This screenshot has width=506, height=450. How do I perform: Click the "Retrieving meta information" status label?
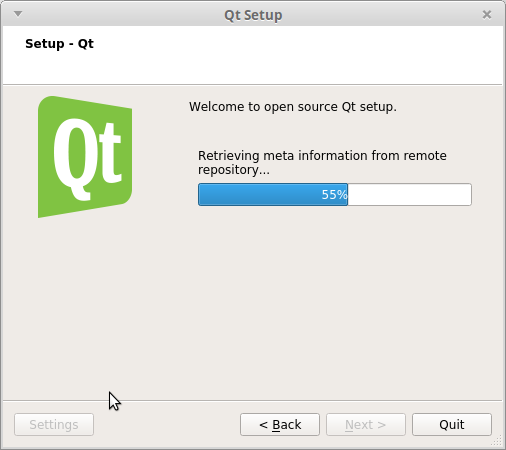tap(322, 162)
